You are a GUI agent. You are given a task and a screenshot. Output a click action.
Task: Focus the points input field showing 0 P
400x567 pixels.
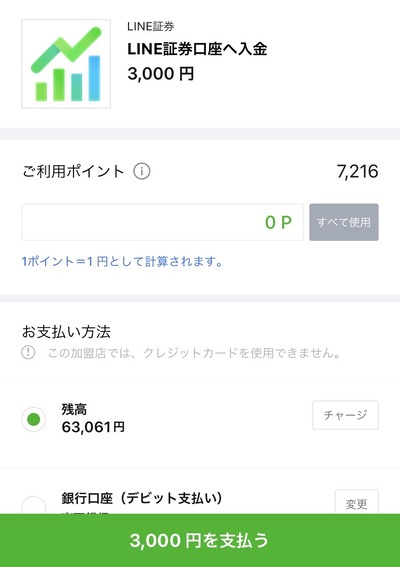pos(162,222)
